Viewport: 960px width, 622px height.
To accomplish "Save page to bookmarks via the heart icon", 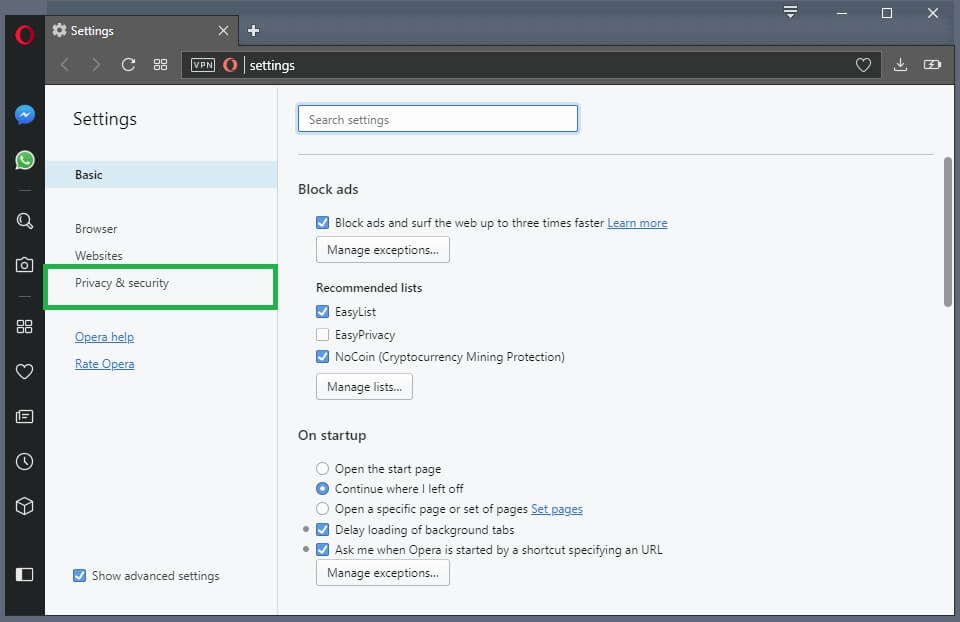I will (863, 64).
